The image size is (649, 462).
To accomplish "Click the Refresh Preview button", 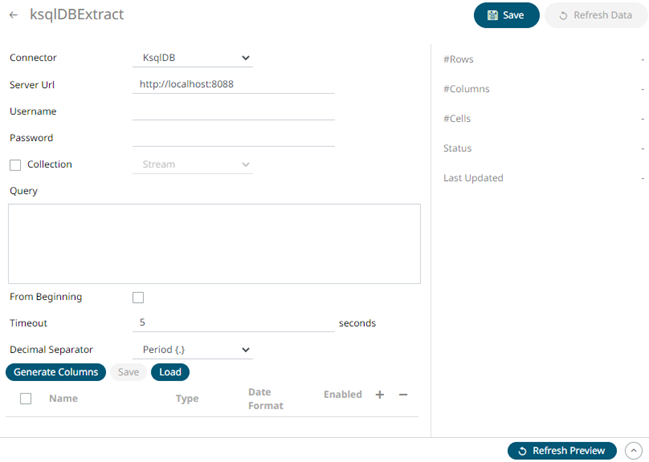I will 562,451.
